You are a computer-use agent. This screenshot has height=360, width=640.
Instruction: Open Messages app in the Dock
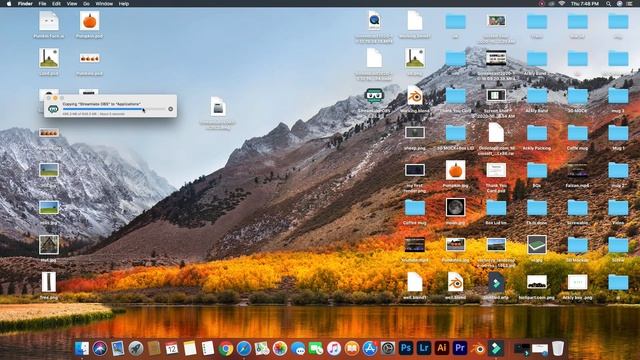(298, 349)
